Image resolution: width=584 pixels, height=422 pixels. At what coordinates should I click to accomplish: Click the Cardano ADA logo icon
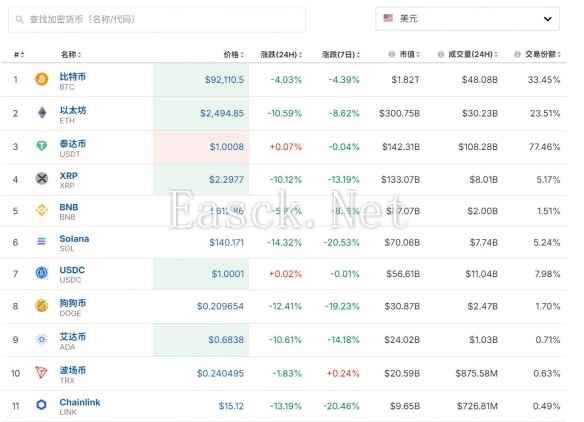tap(41, 339)
